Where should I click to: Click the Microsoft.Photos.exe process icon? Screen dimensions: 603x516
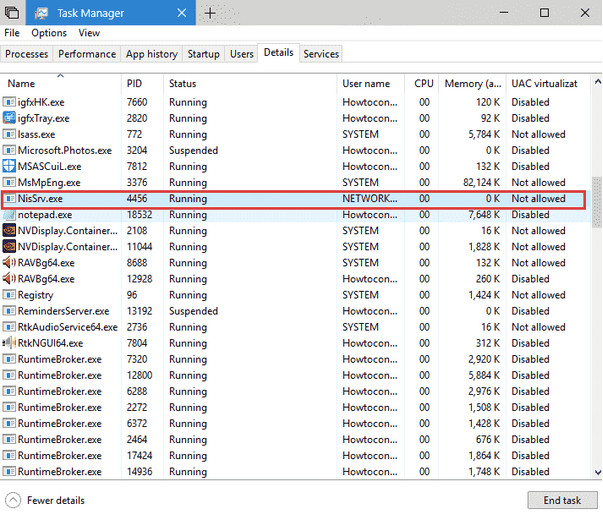pyautogui.click(x=9, y=150)
